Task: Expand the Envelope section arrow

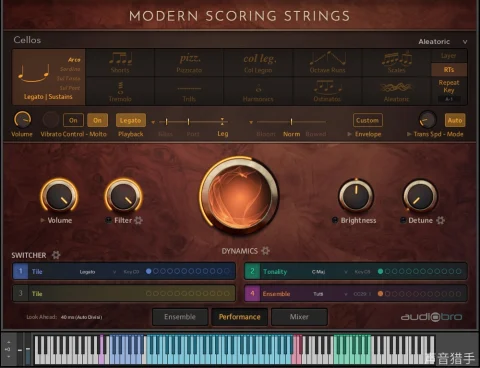Action: point(349,134)
